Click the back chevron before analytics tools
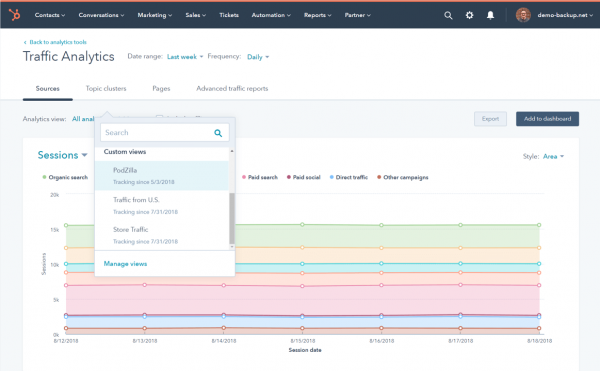Screen dimensions: 600x371 tap(25, 42)
